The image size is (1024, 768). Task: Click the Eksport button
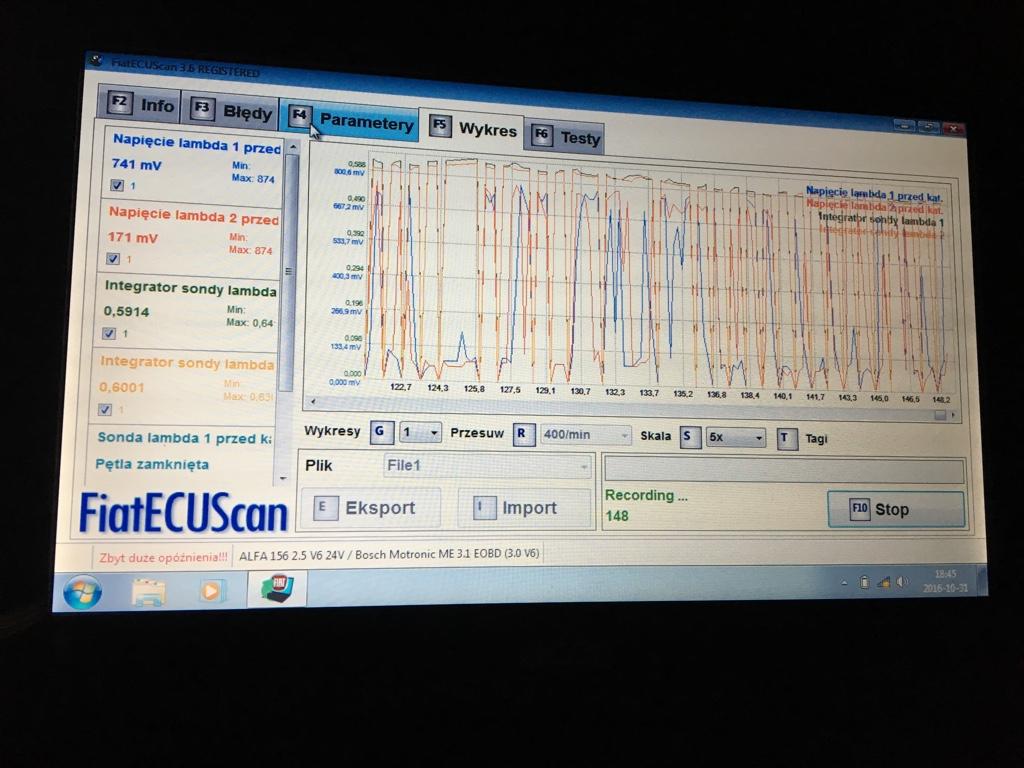coord(370,507)
